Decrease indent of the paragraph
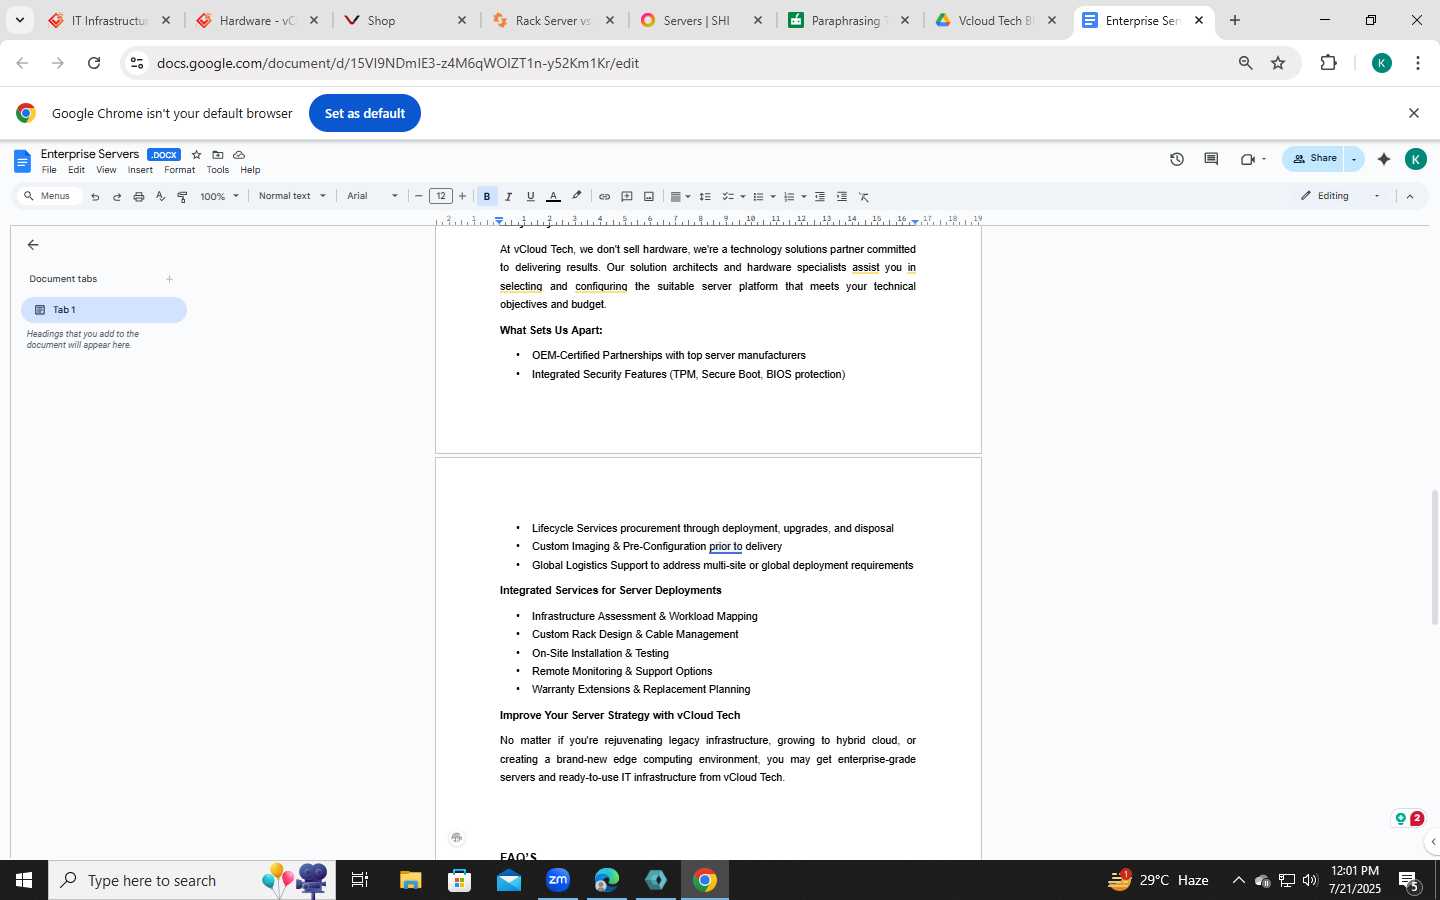 tap(820, 197)
